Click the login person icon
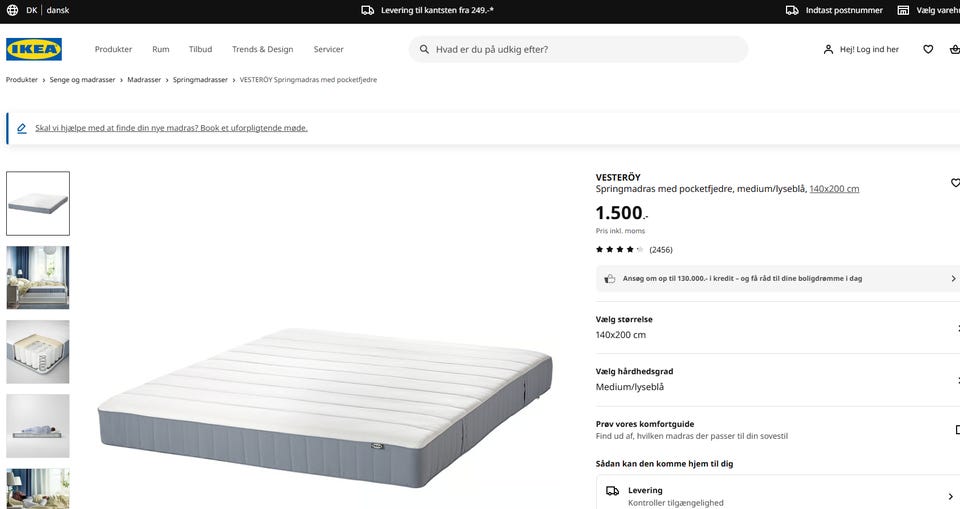This screenshot has width=960, height=509. click(x=828, y=49)
